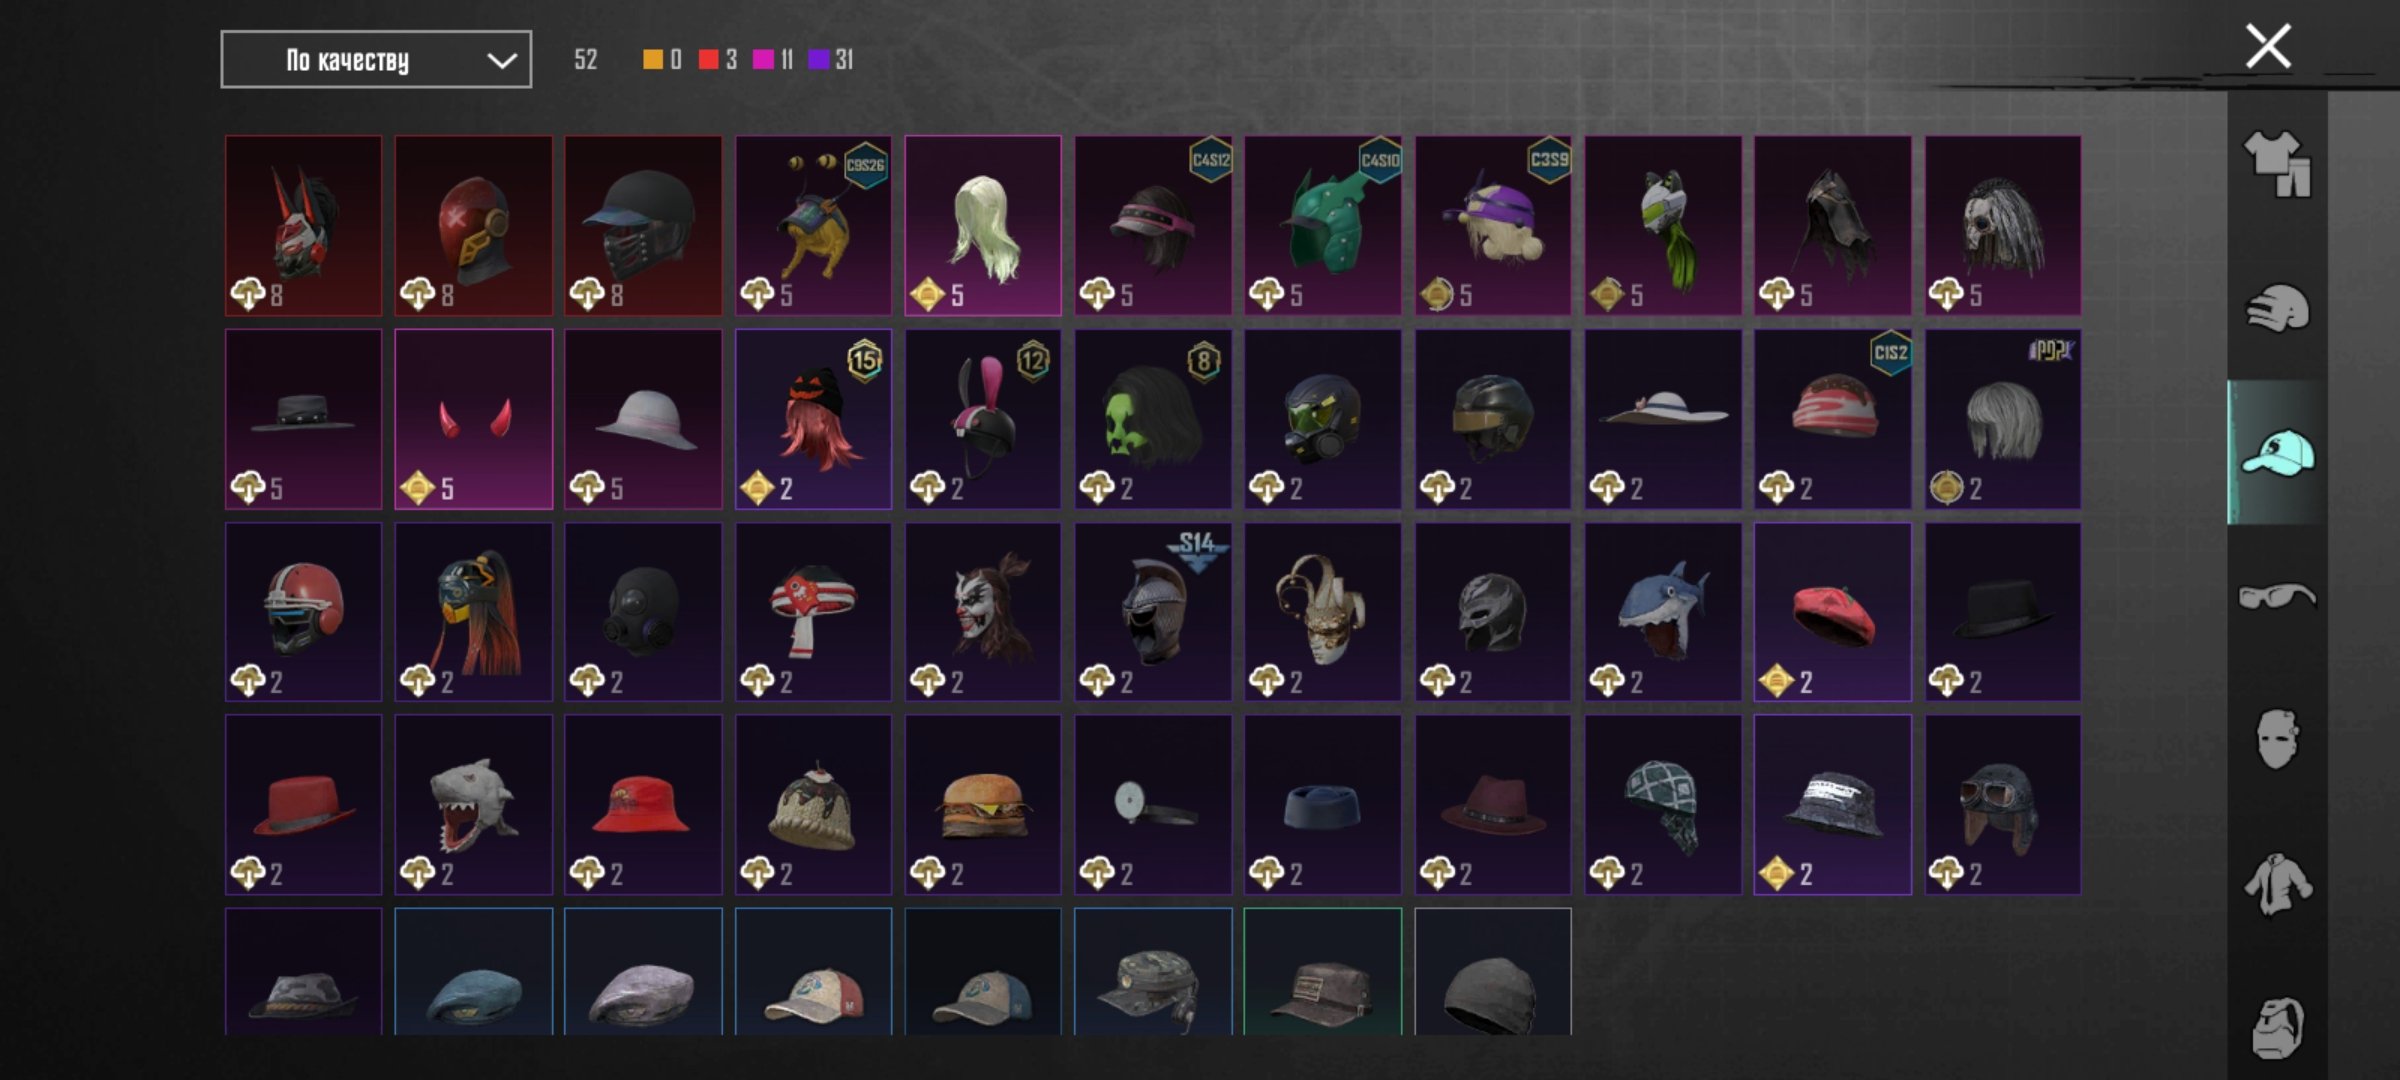2400x1080 pixels.
Task: Open the outfits clothing category icon
Action: 2277,165
